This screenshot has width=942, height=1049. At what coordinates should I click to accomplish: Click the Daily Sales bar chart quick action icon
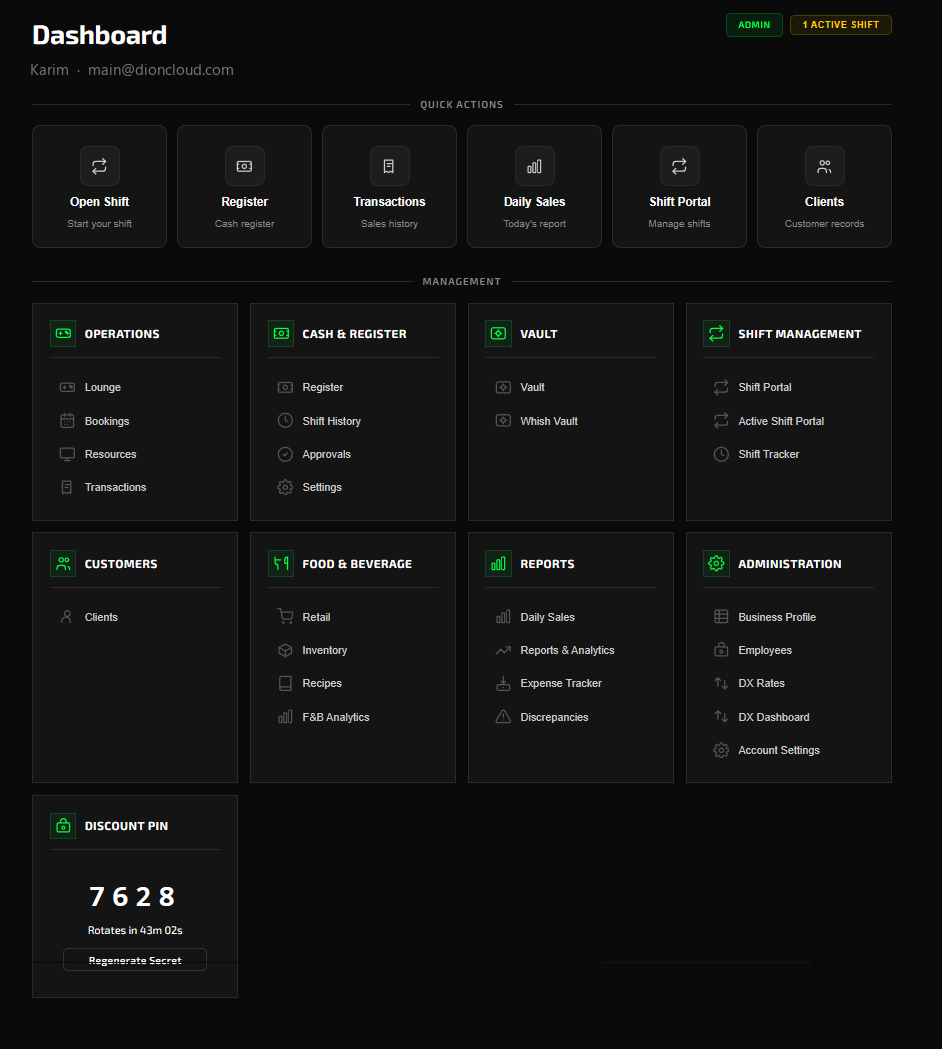tap(535, 166)
